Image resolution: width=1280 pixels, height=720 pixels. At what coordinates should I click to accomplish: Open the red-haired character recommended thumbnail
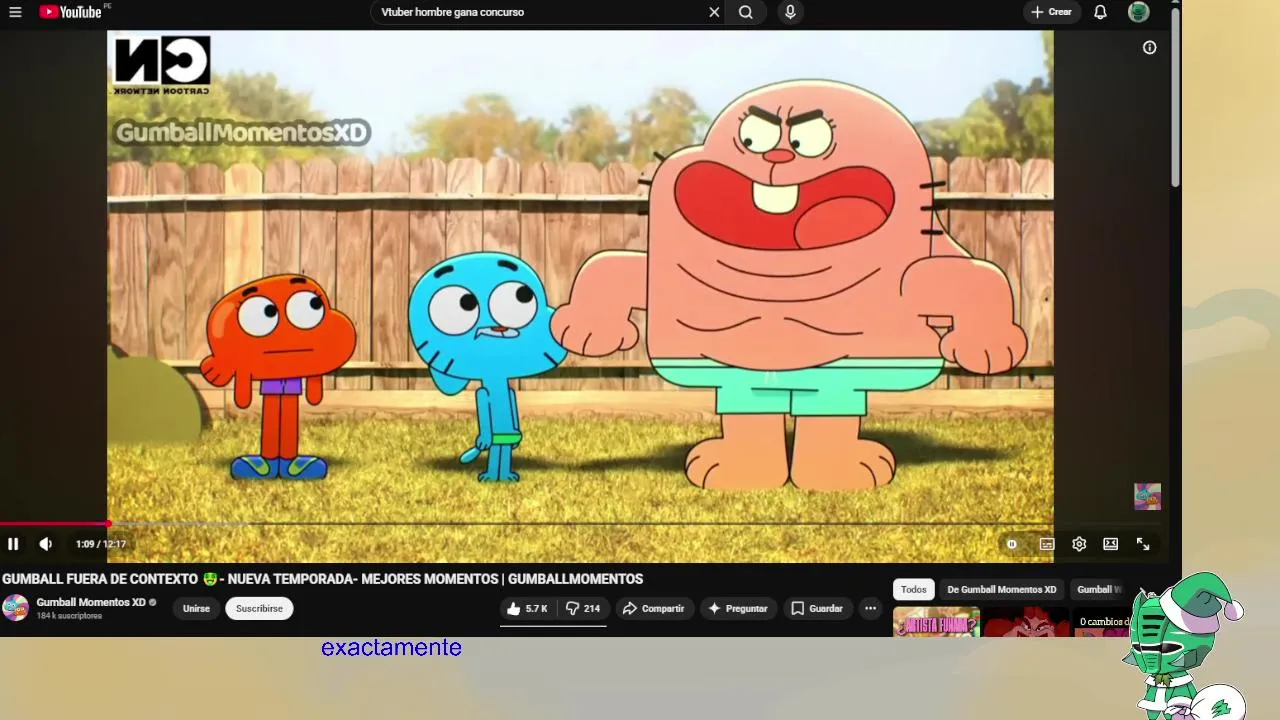coord(1026,622)
